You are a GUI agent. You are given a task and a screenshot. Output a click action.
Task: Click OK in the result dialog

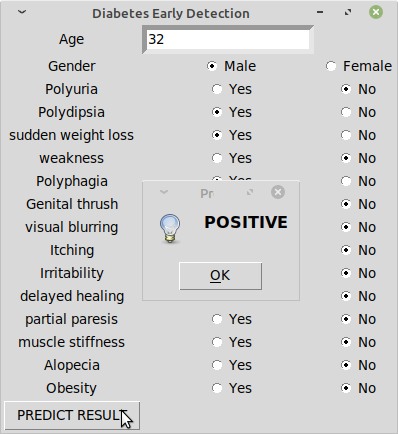[220, 276]
